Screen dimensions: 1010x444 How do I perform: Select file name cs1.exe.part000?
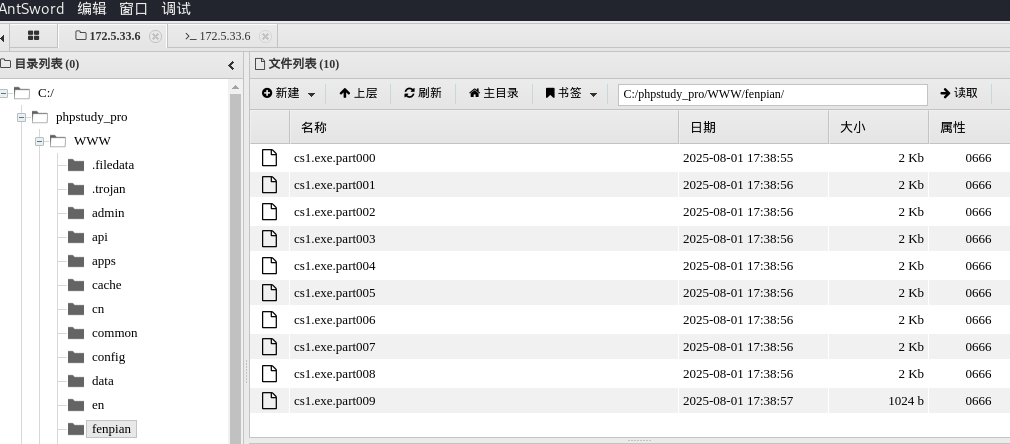(x=334, y=159)
